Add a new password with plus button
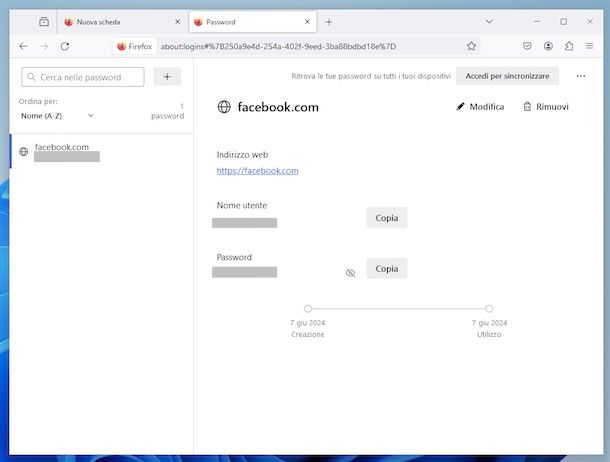 pos(167,77)
